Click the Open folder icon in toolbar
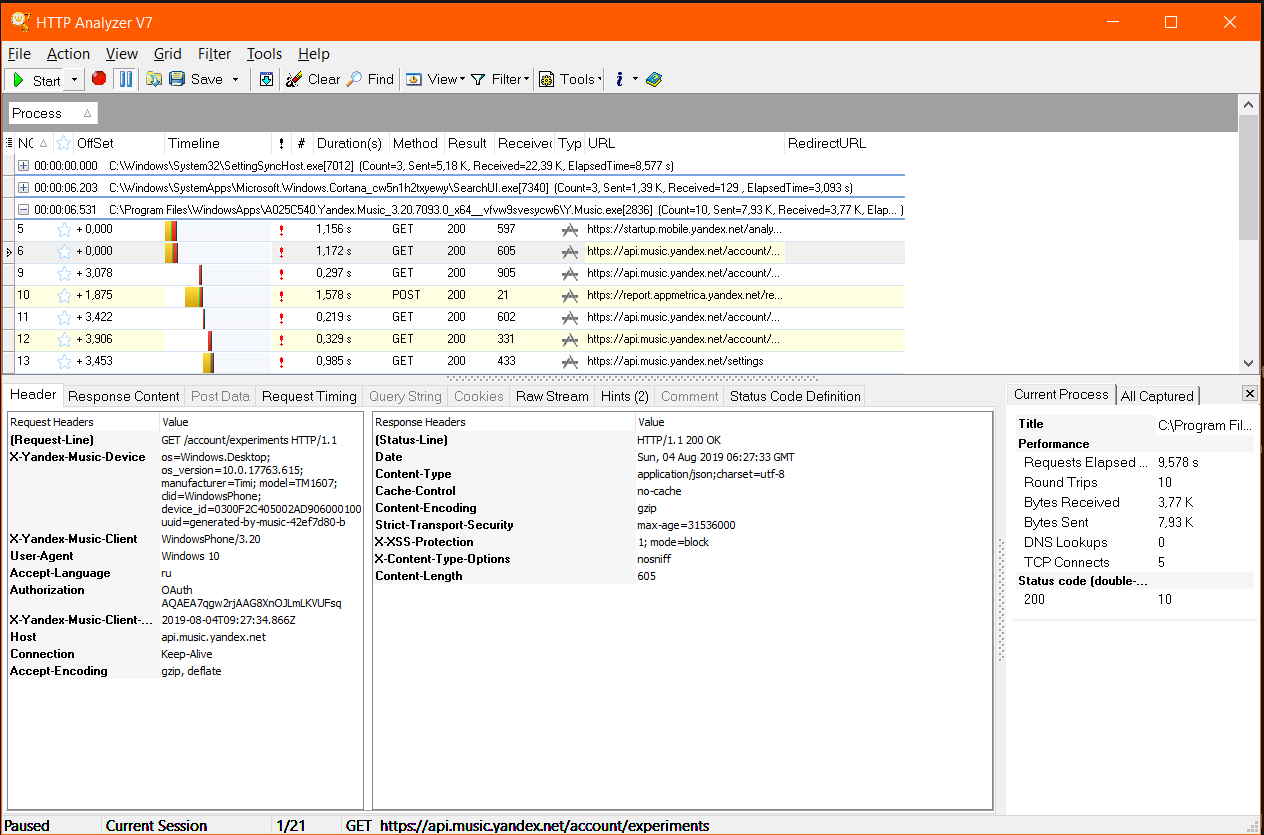Viewport: 1264px width, 835px height. [154, 79]
